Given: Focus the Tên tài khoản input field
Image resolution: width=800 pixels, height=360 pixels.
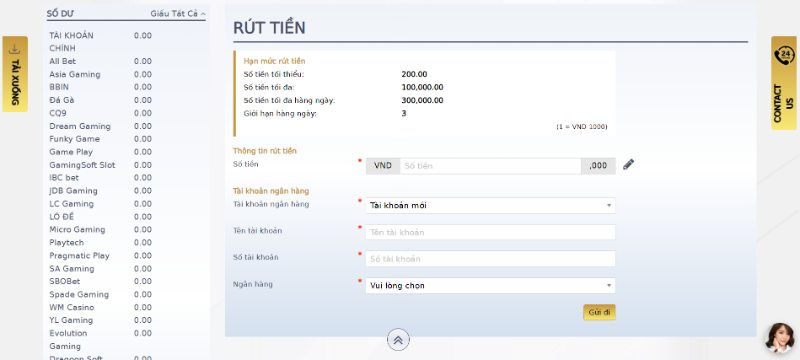Looking at the screenshot, I should point(490,232).
